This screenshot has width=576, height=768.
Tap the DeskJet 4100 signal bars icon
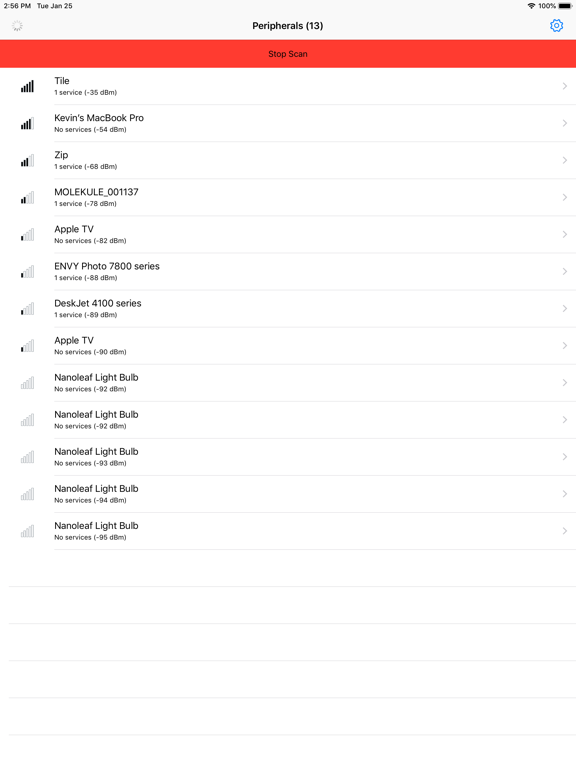(27, 309)
